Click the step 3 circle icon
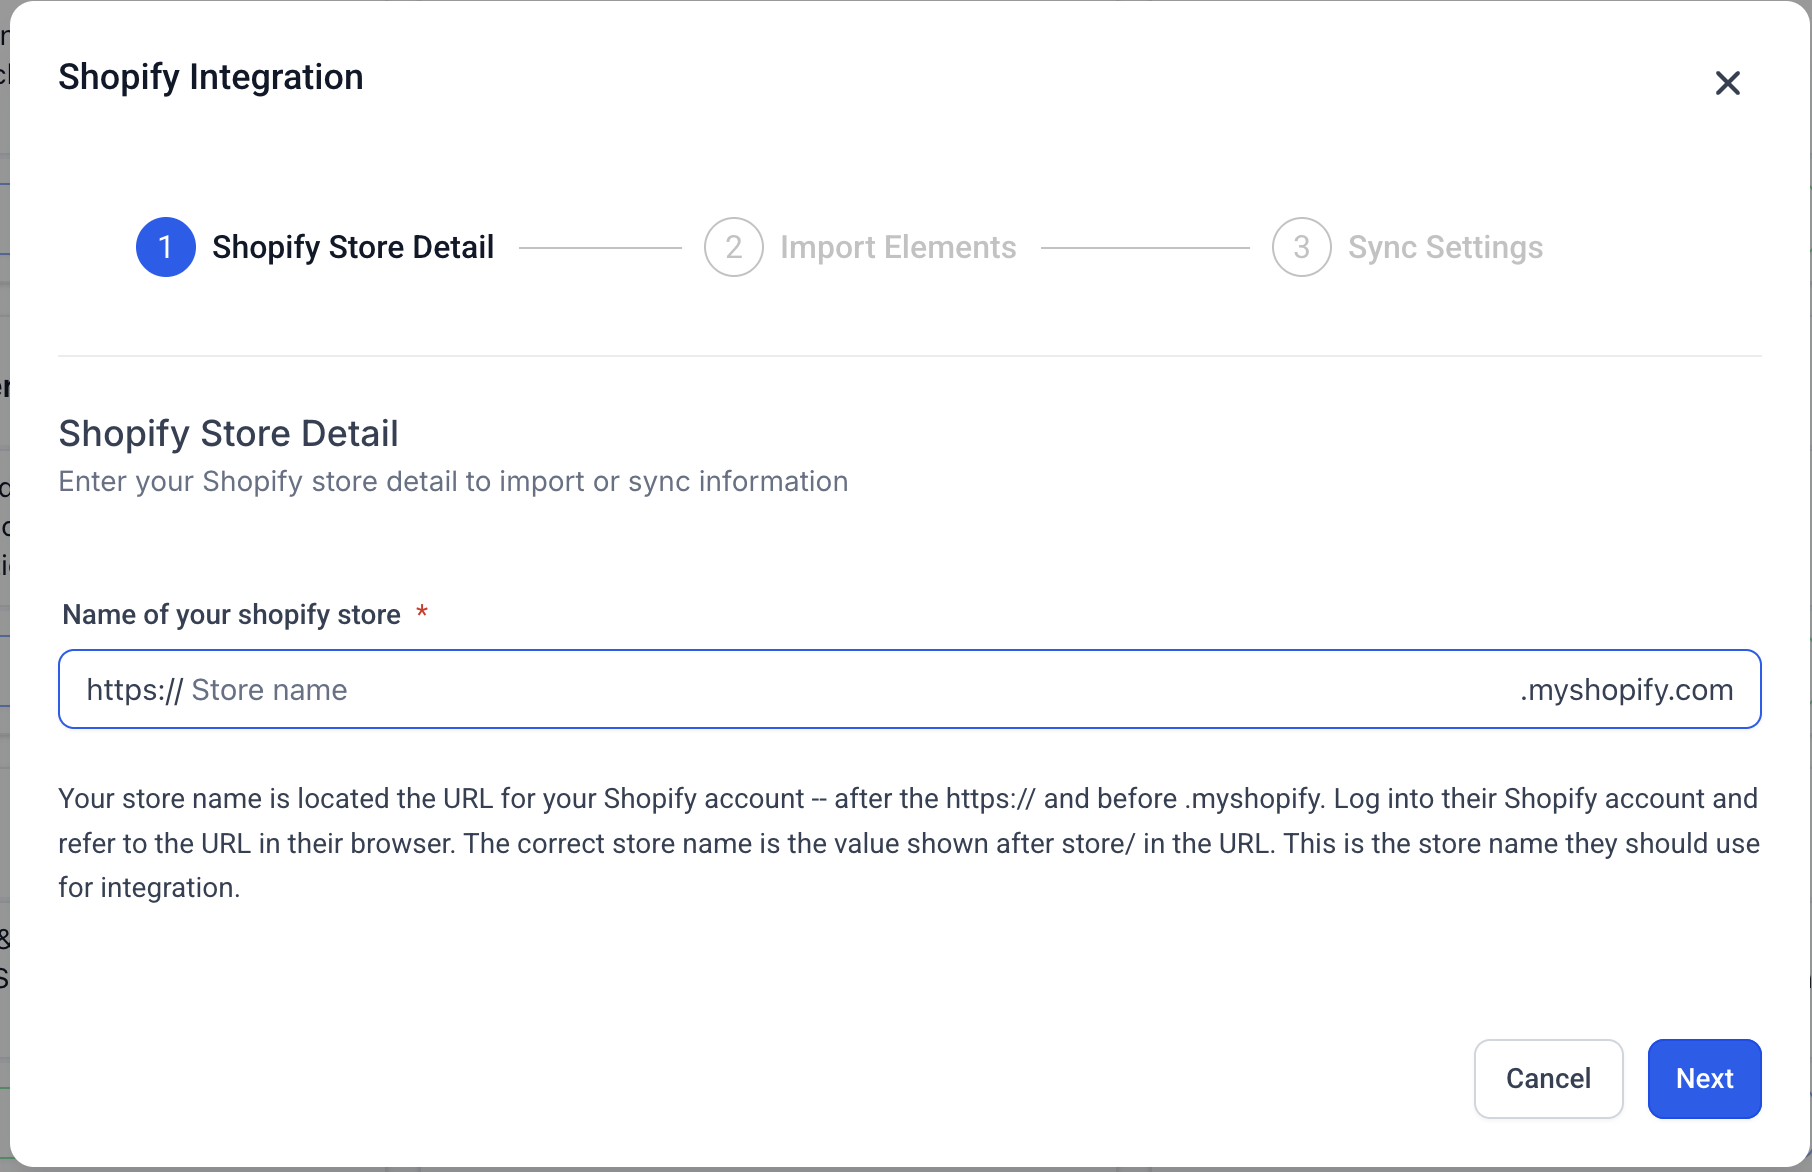This screenshot has width=1812, height=1172. coord(1301,247)
